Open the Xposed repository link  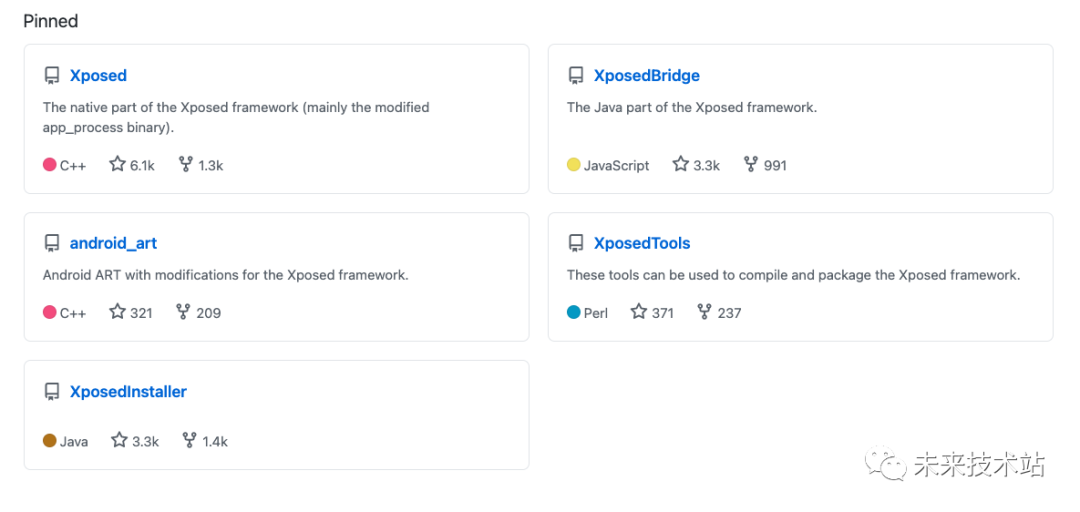(98, 75)
